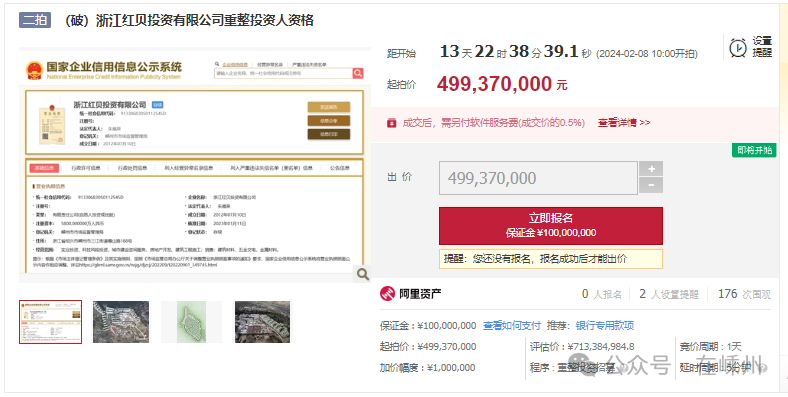Click the bid amount input field
This screenshot has width=788, height=397.
coord(538,178)
